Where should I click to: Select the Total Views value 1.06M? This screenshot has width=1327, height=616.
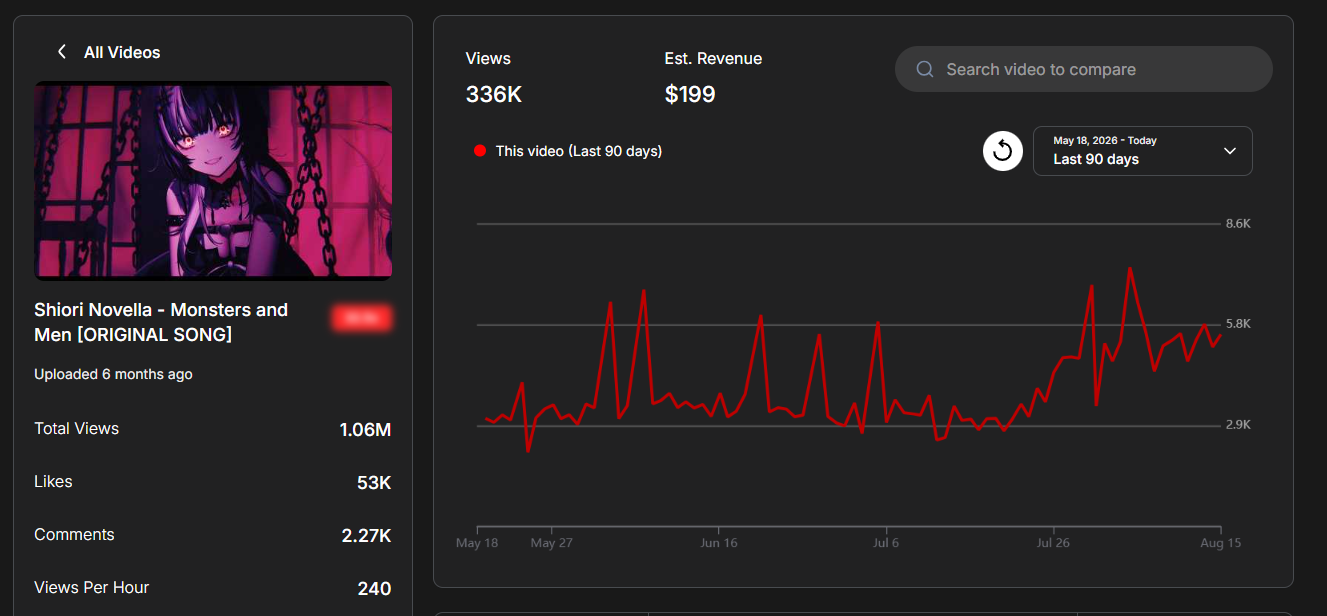coord(365,430)
